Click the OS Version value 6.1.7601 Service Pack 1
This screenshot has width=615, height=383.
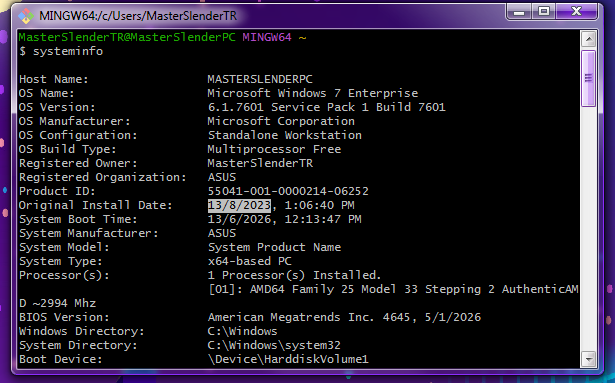click(288, 107)
